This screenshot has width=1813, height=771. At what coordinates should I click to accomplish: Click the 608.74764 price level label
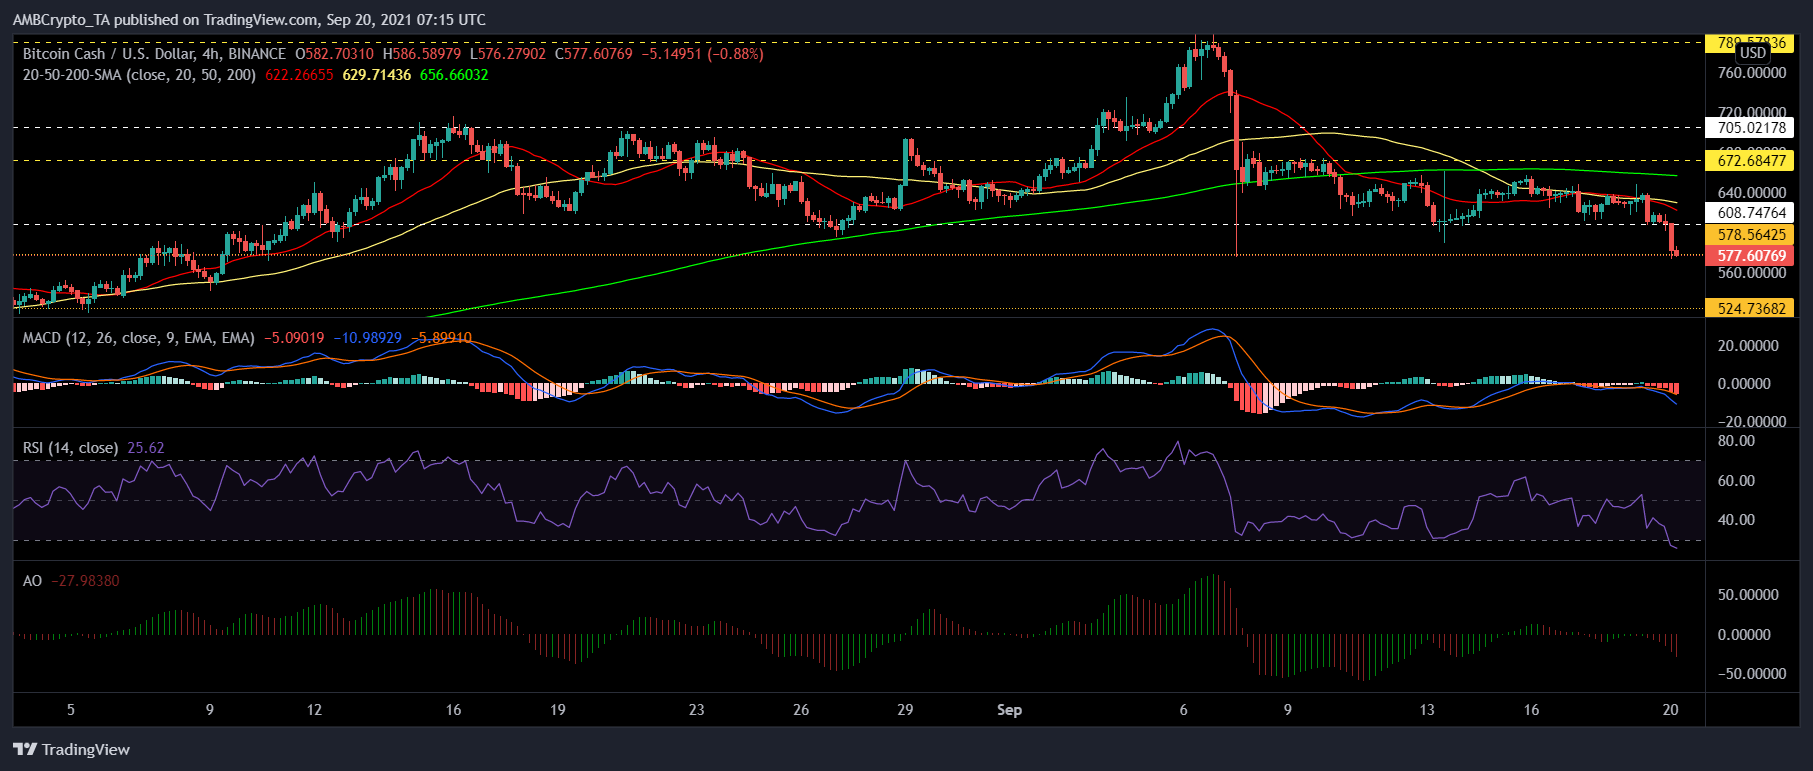(1751, 213)
